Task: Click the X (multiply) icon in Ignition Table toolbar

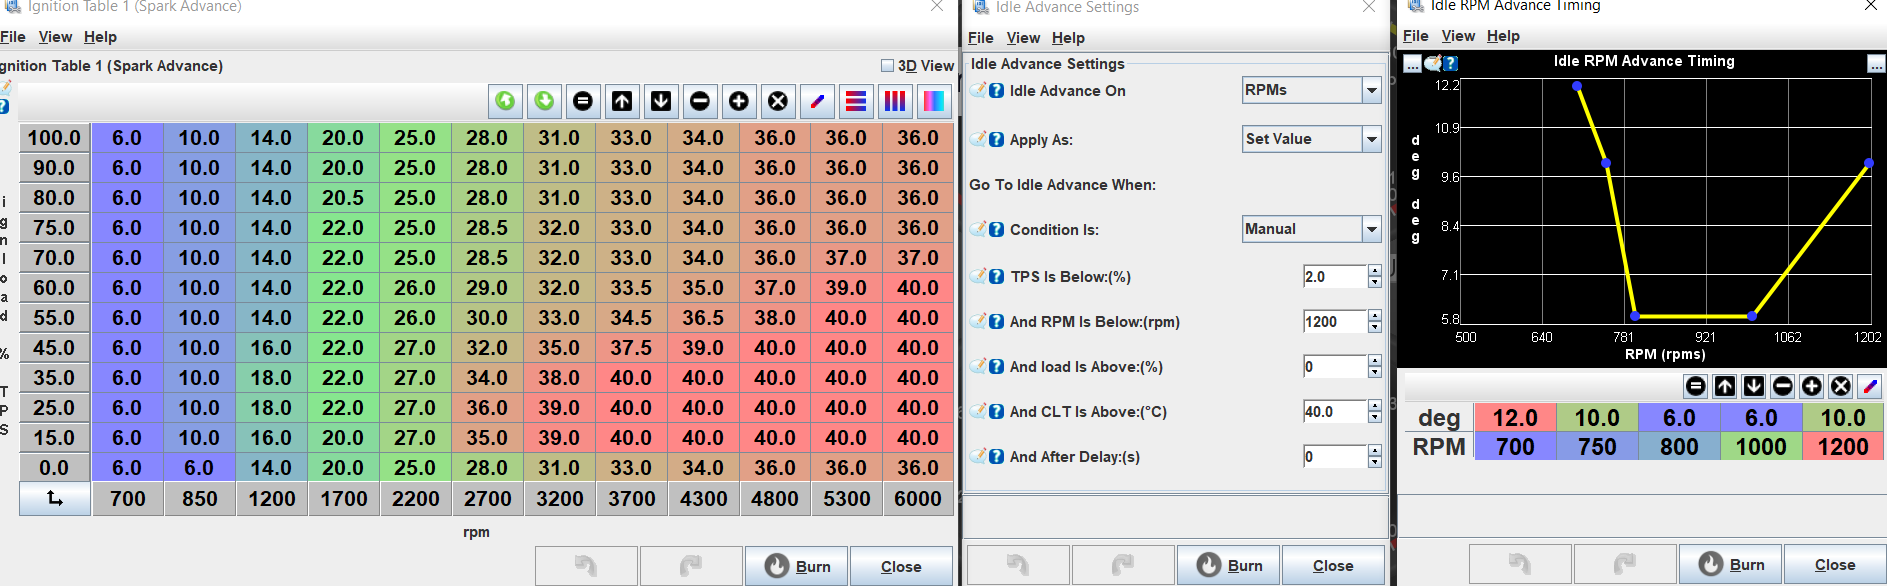Action: pyautogui.click(x=778, y=101)
